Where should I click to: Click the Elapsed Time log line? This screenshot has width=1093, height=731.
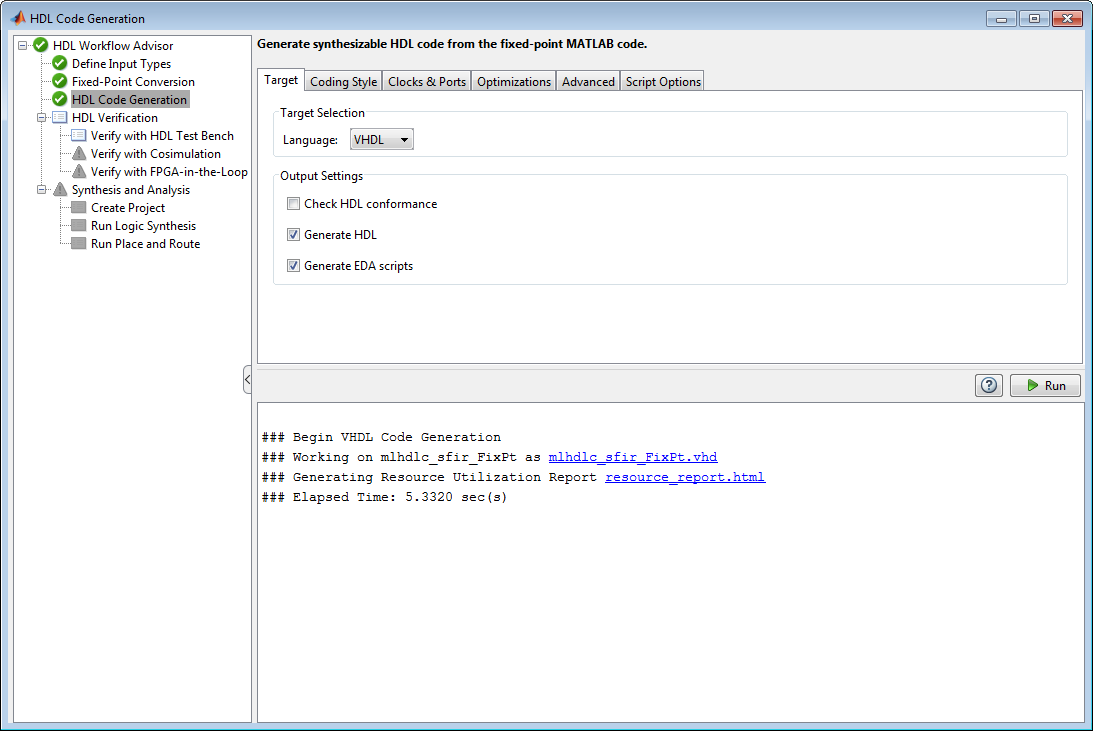click(384, 498)
